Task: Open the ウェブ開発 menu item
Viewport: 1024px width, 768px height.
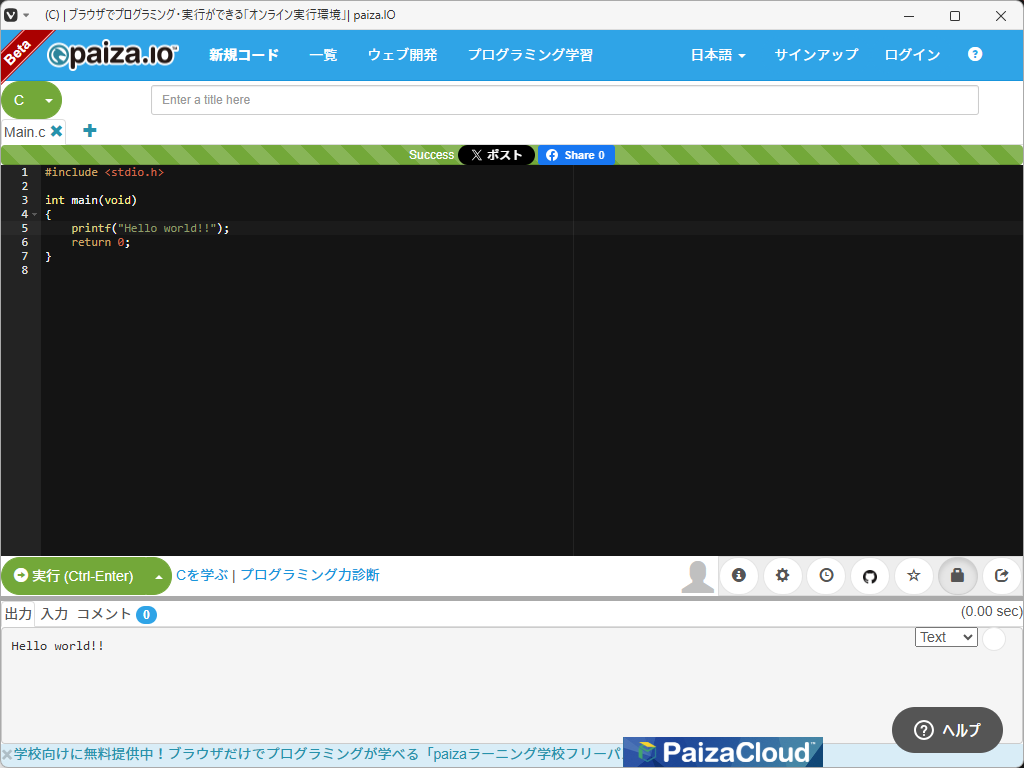Action: click(x=402, y=55)
